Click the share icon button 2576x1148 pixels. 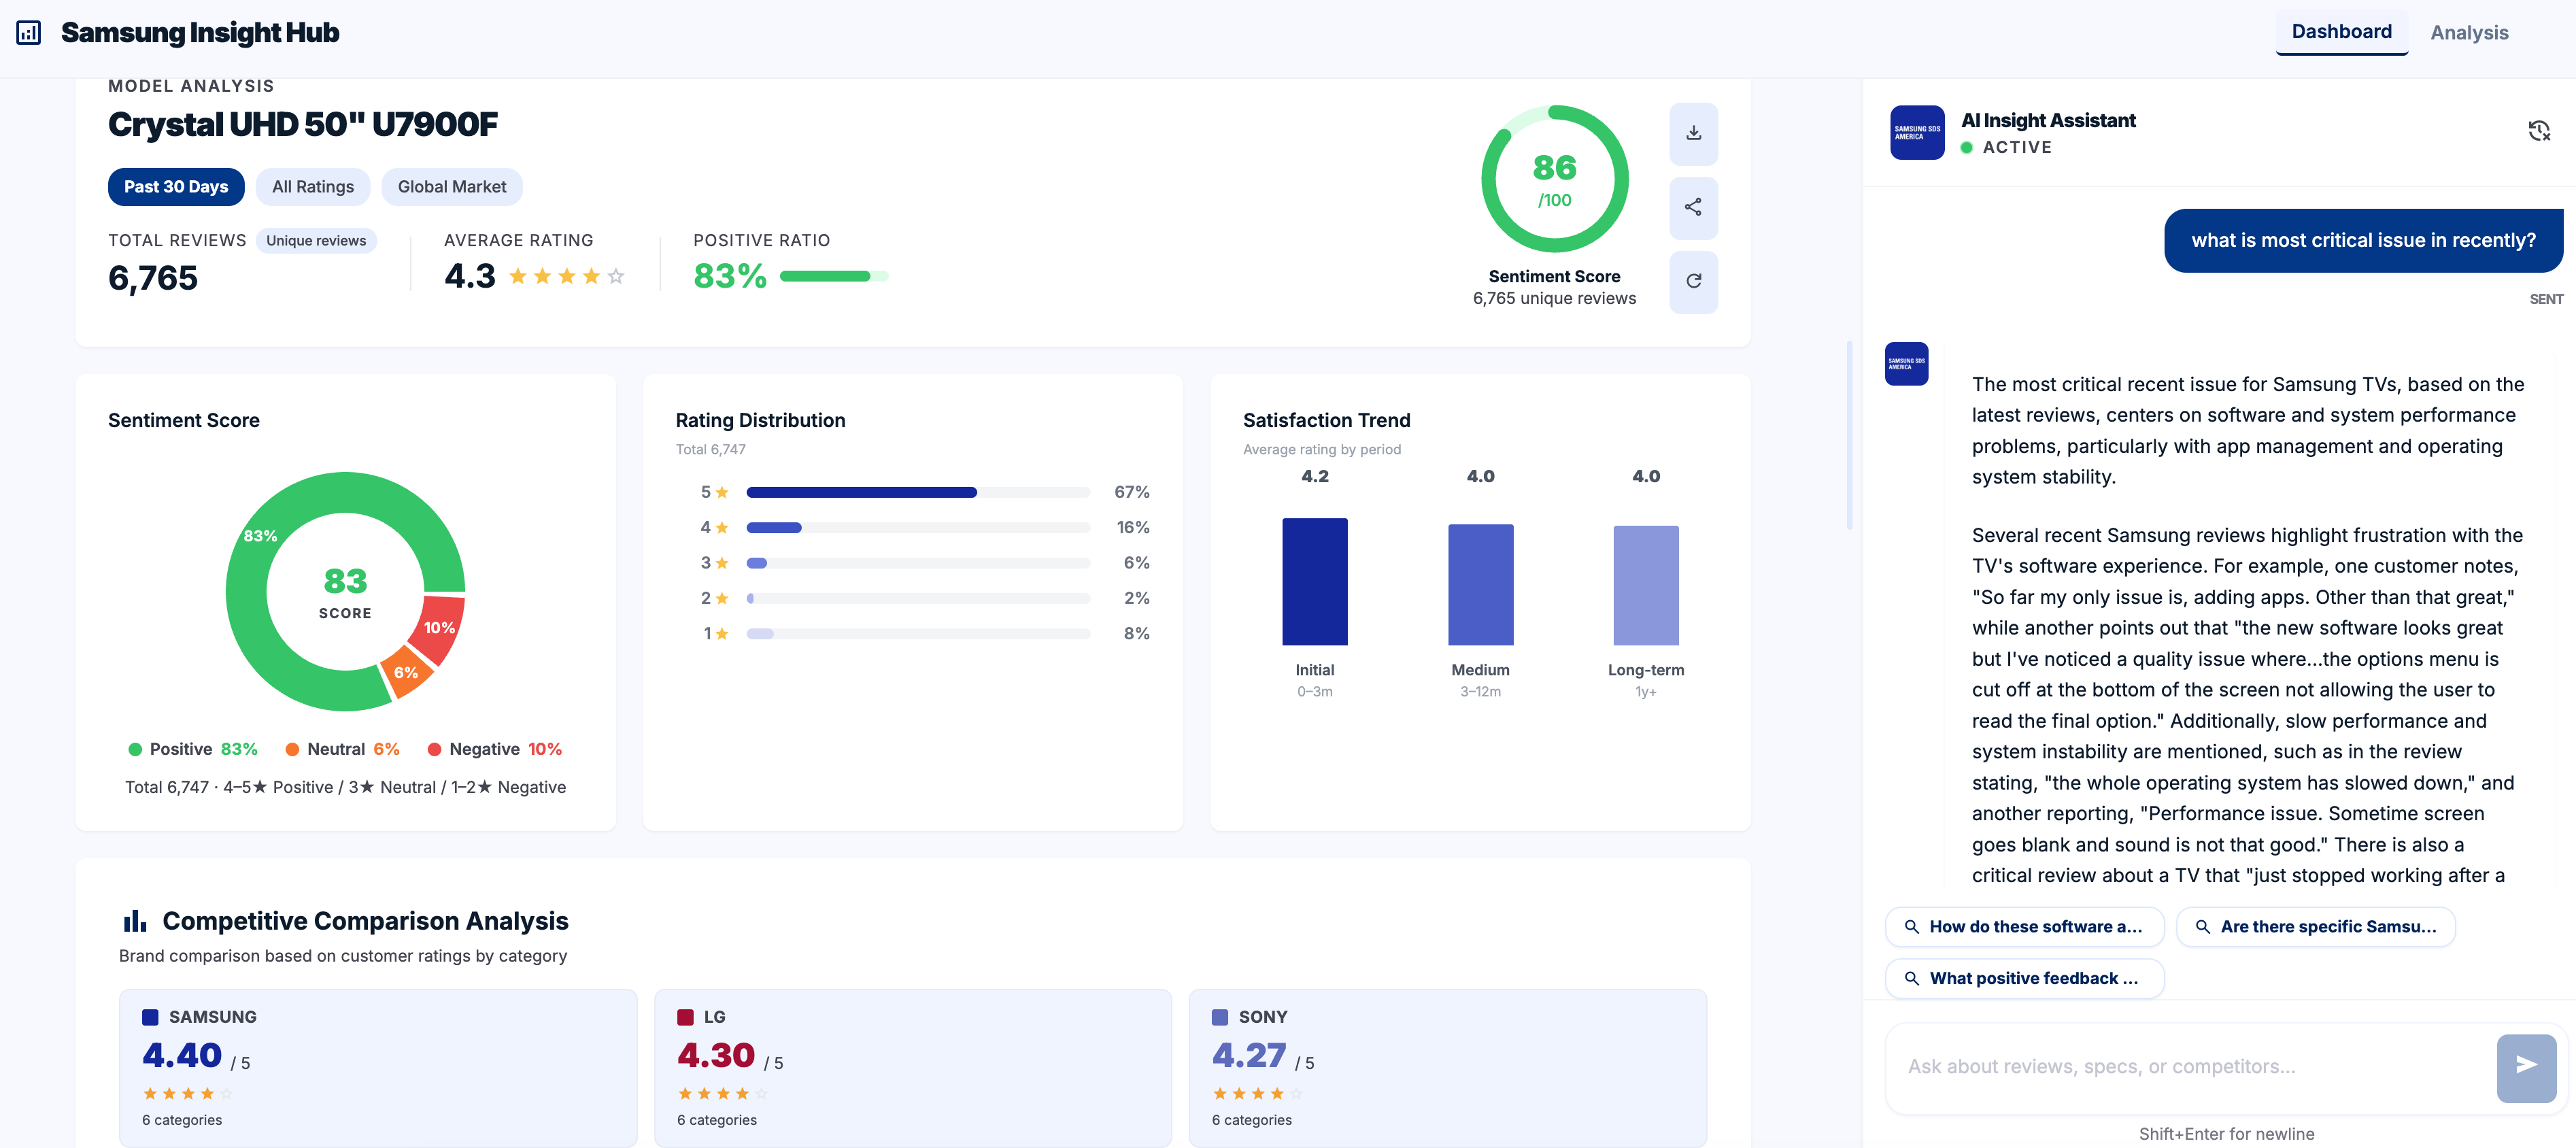pyautogui.click(x=1693, y=207)
